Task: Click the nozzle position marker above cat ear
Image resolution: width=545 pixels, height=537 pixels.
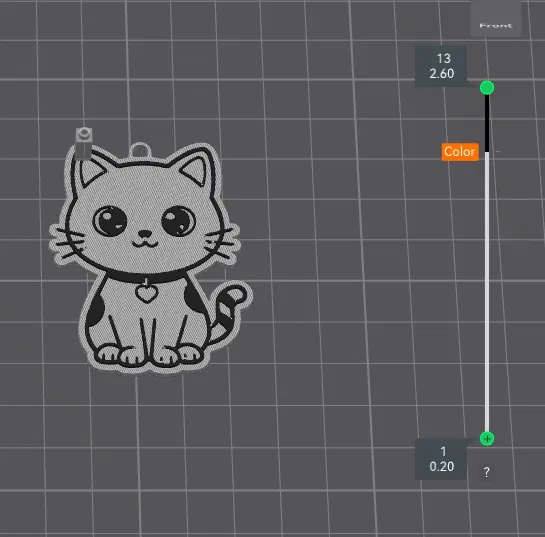Action: [x=84, y=143]
